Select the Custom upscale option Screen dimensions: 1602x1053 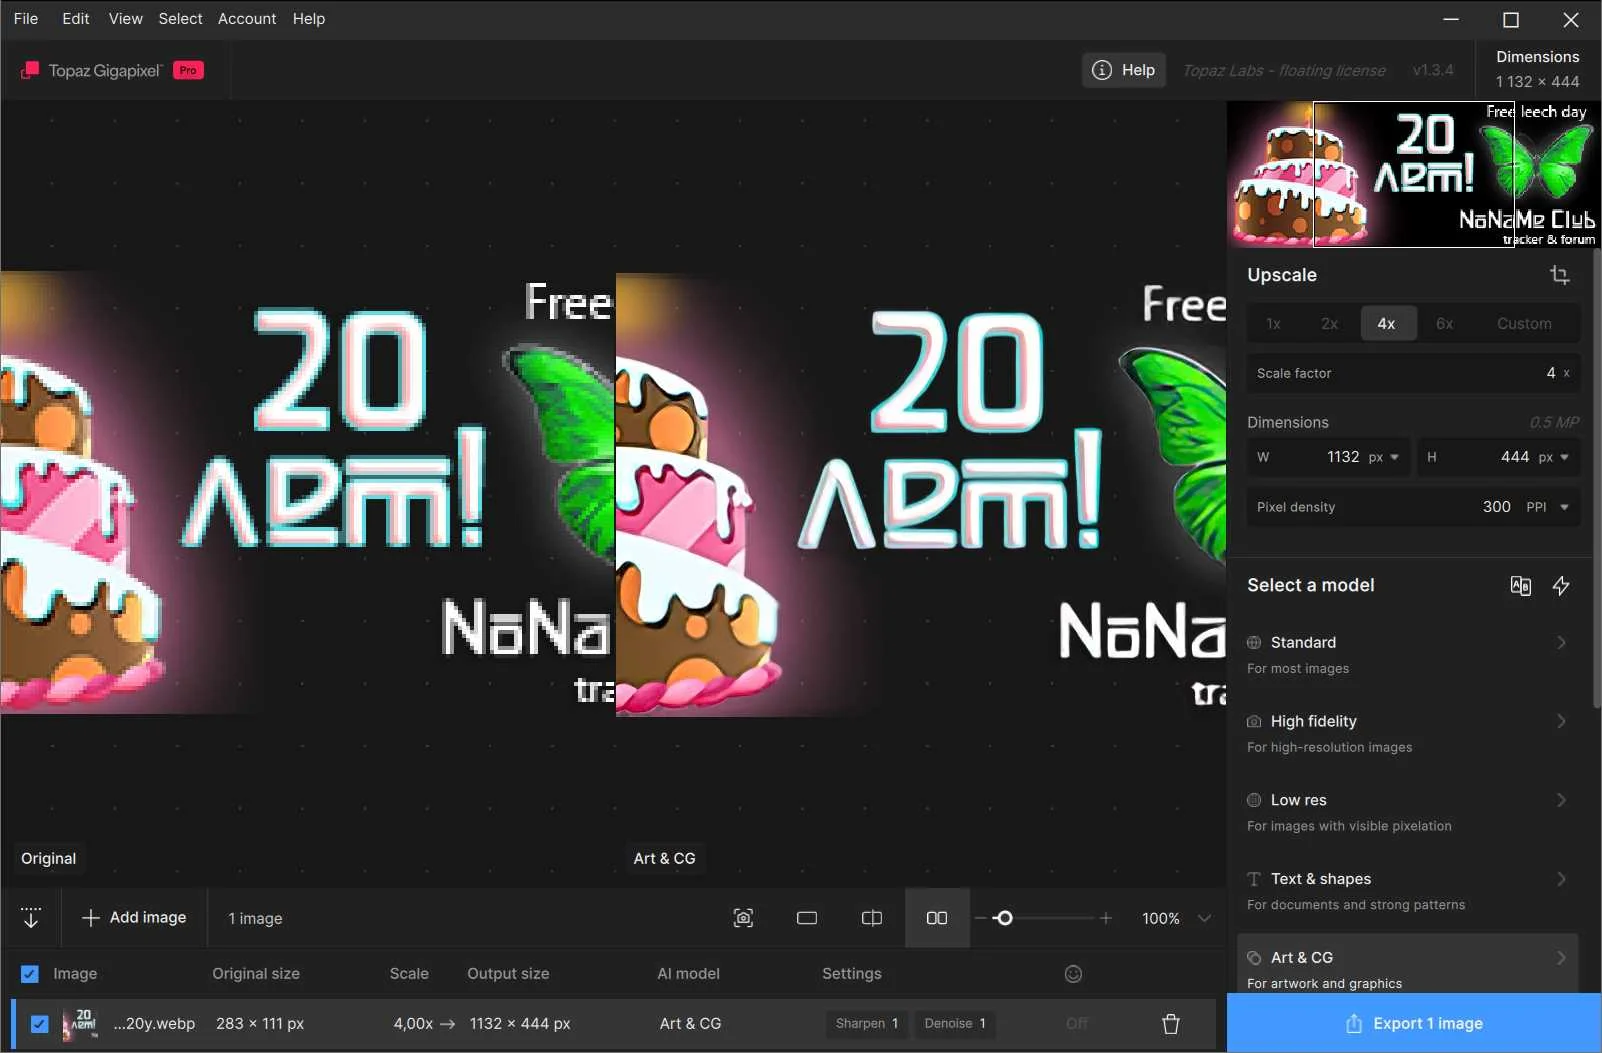pyautogui.click(x=1524, y=324)
